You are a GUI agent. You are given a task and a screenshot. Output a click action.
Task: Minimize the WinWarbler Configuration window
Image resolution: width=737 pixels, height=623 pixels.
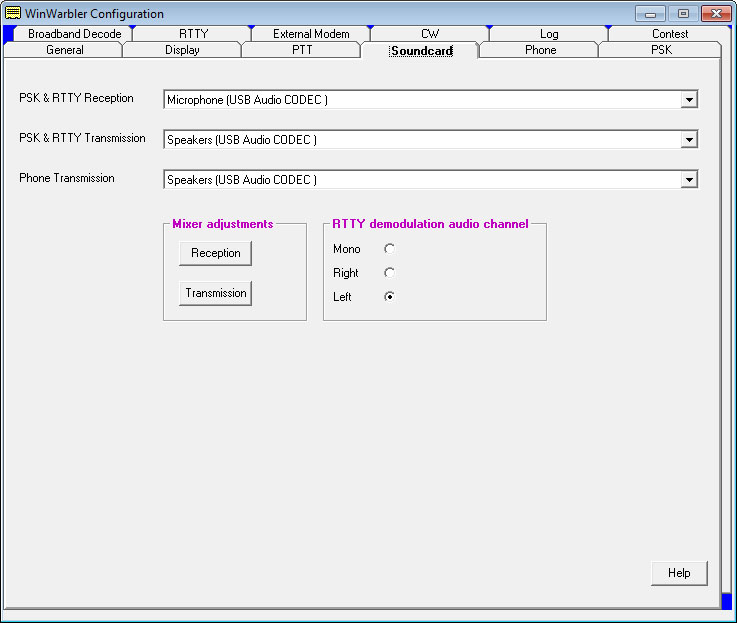(x=650, y=14)
